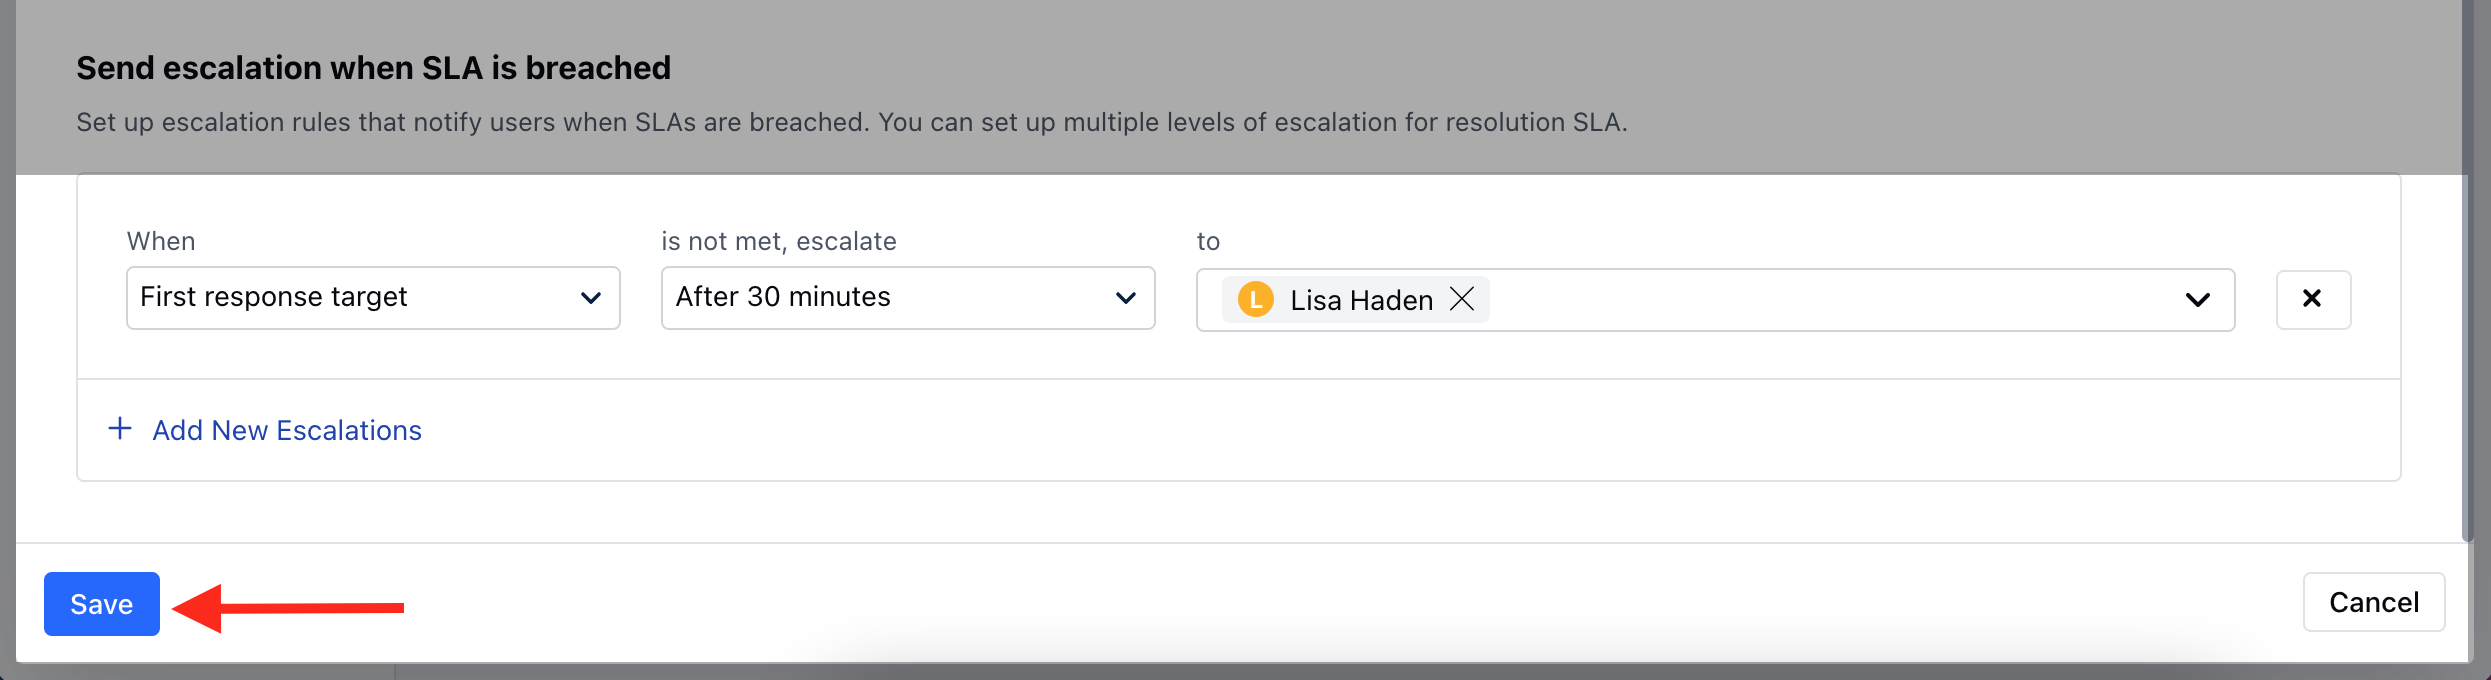Cancel the SLA escalation changes

tap(2374, 602)
